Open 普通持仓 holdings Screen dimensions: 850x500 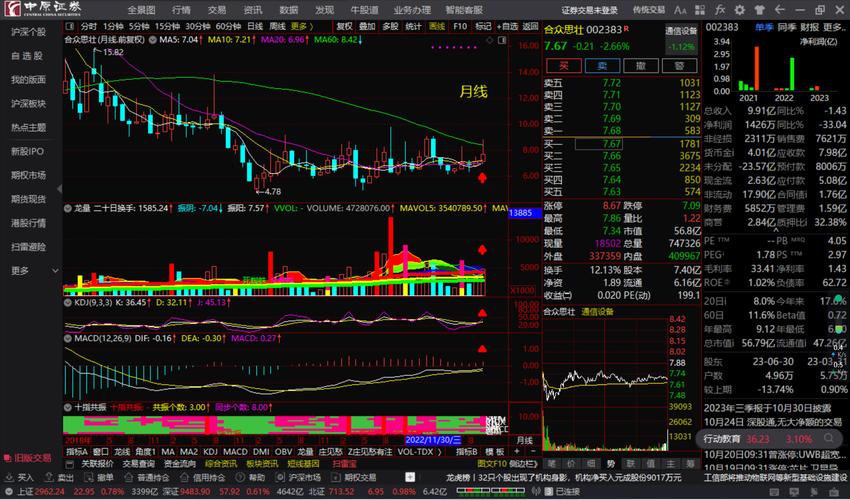(x=147, y=478)
